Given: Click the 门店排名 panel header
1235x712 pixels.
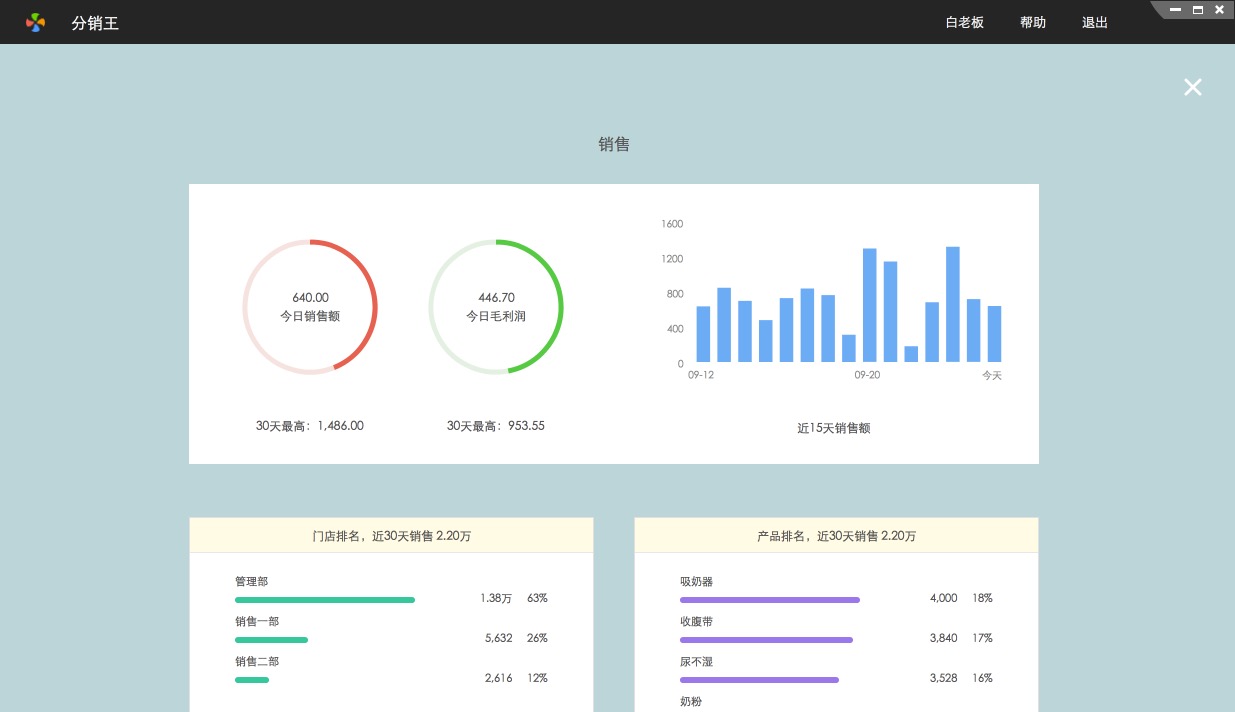Looking at the screenshot, I should 391,536.
